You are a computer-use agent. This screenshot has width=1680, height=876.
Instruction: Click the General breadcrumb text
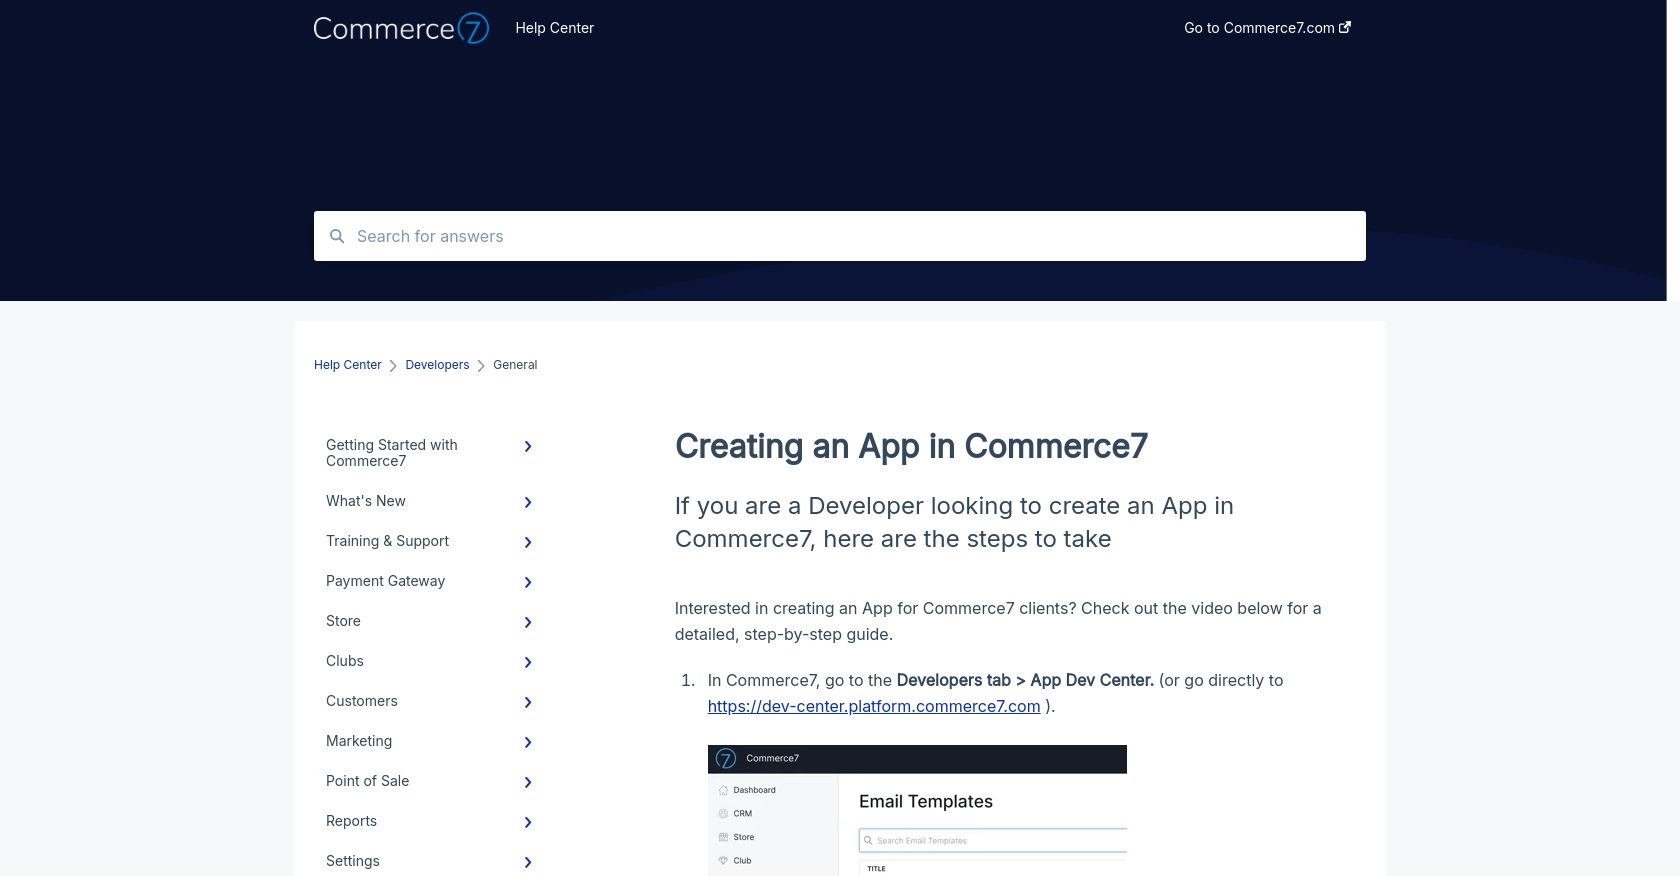pyautogui.click(x=515, y=365)
